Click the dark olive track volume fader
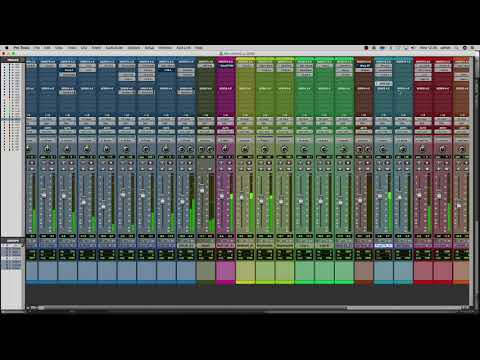Screen dimensions: 480x360 point(202,190)
